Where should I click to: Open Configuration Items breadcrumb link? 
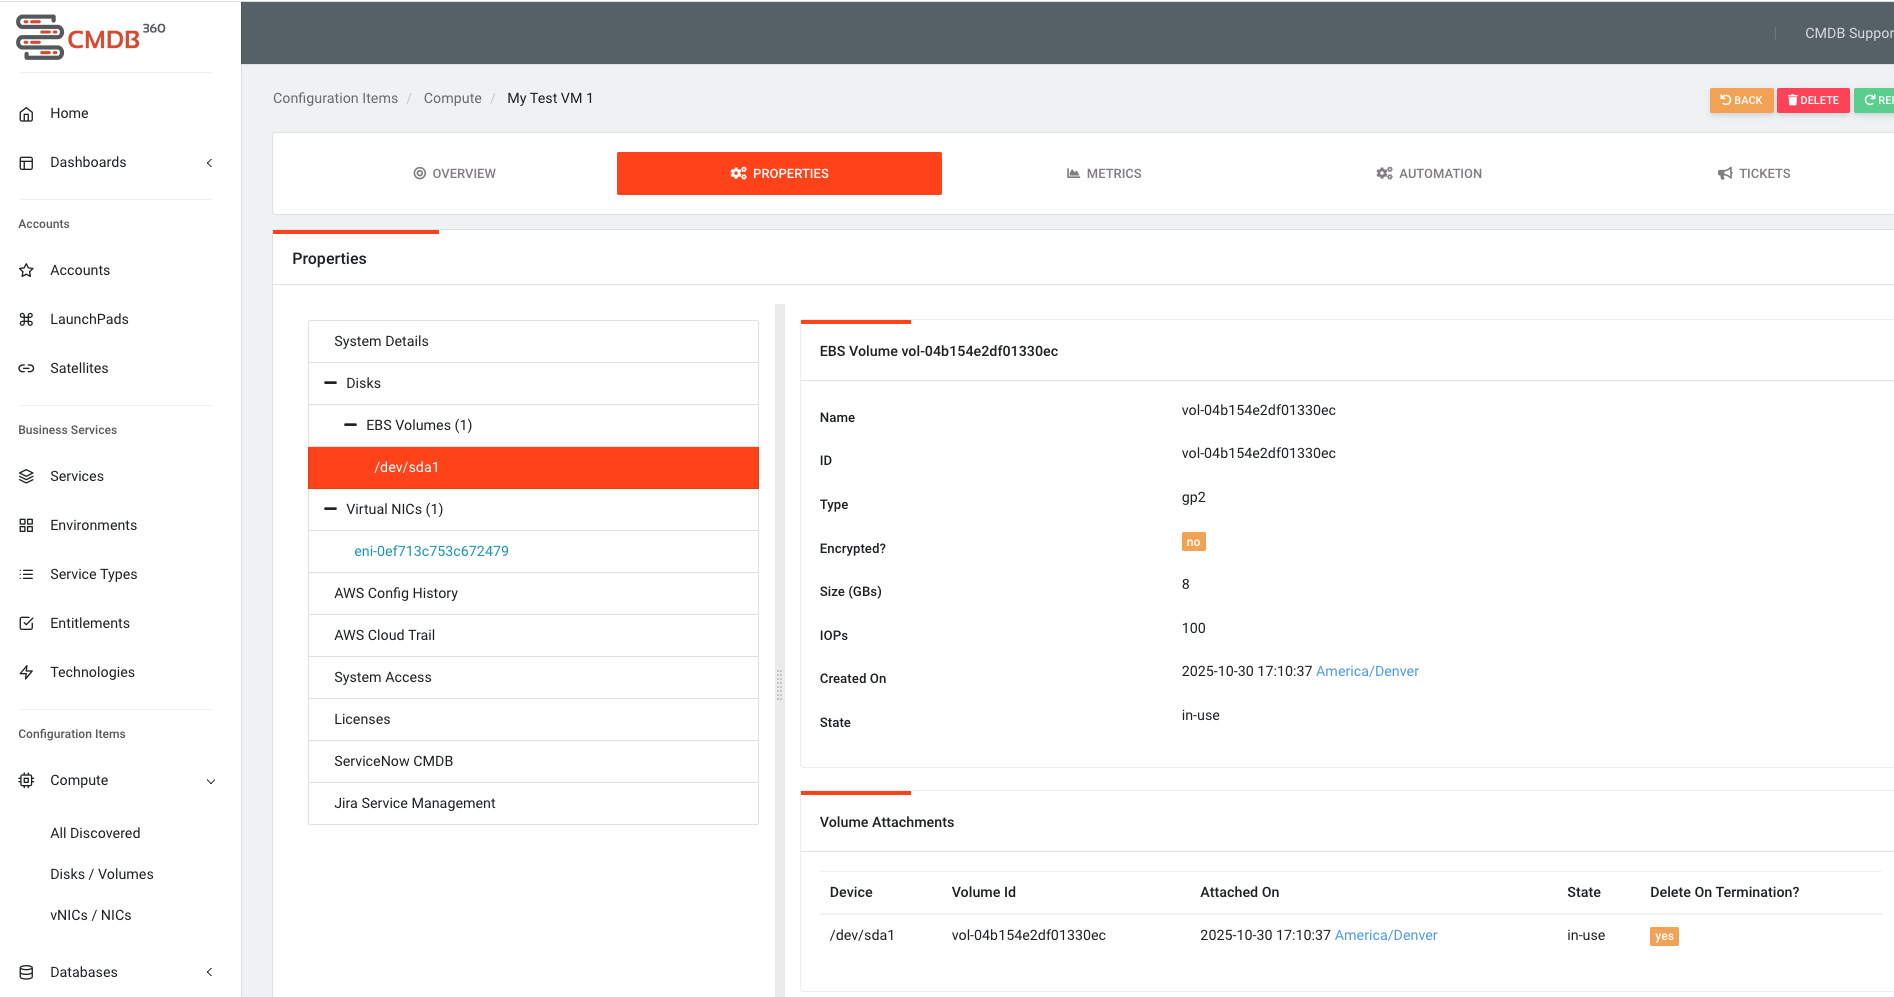click(335, 99)
